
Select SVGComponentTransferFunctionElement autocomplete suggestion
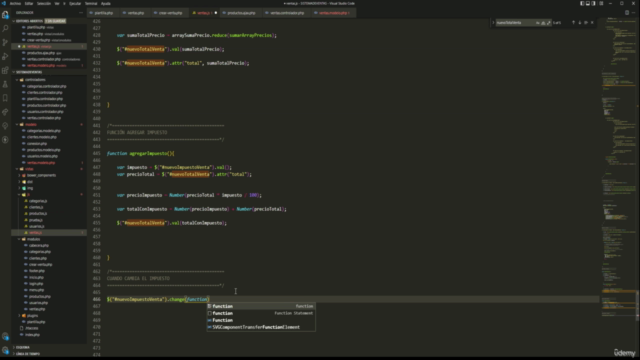click(x=261, y=327)
